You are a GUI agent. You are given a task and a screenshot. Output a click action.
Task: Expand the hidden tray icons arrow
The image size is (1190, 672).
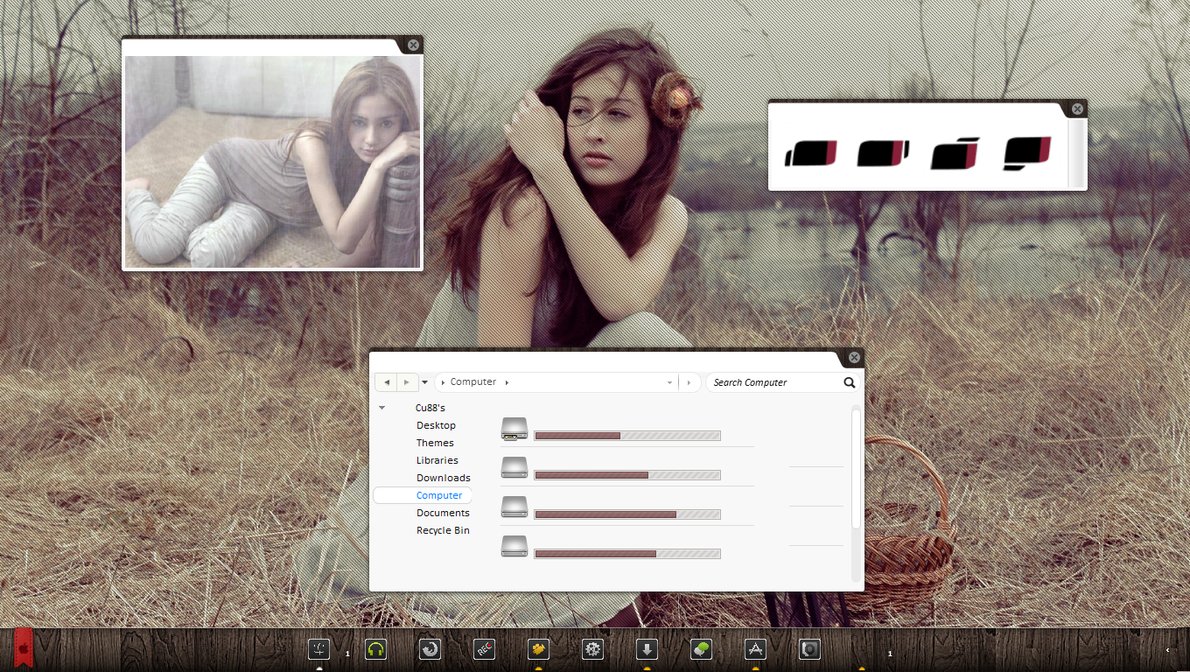point(1167,650)
